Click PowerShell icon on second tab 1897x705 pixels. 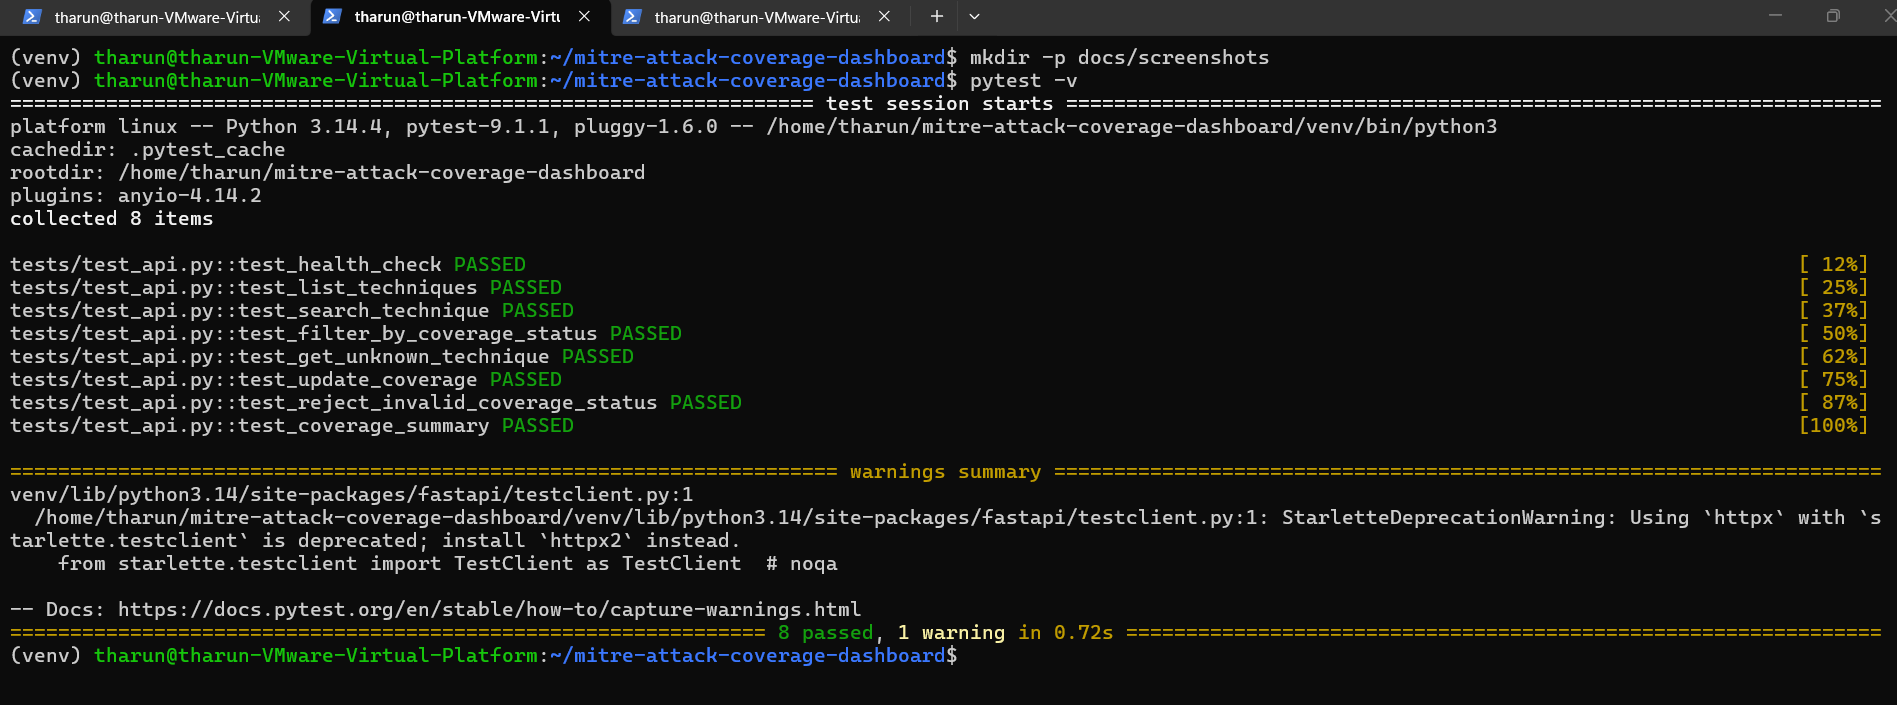[x=332, y=17]
